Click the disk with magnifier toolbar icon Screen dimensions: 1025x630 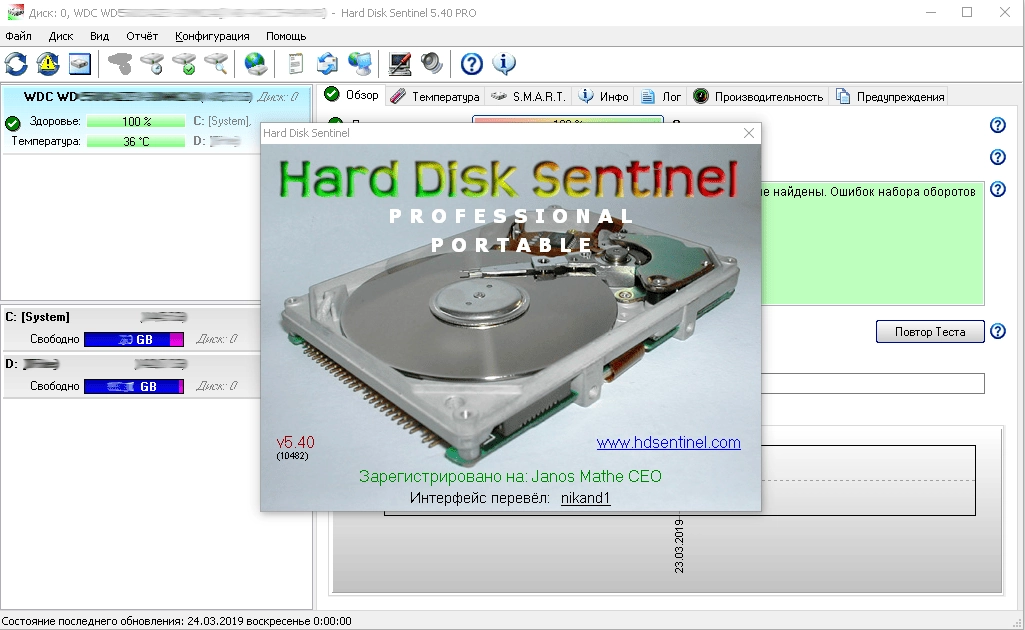click(x=216, y=64)
